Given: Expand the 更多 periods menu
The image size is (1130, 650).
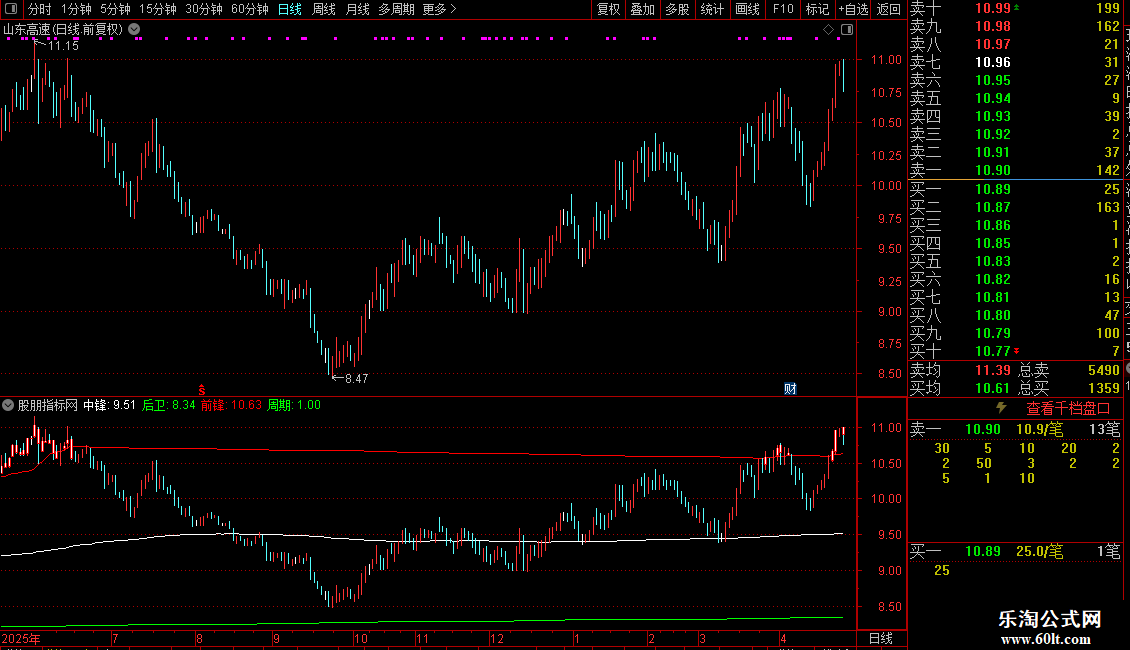Looking at the screenshot, I should click(x=439, y=9).
